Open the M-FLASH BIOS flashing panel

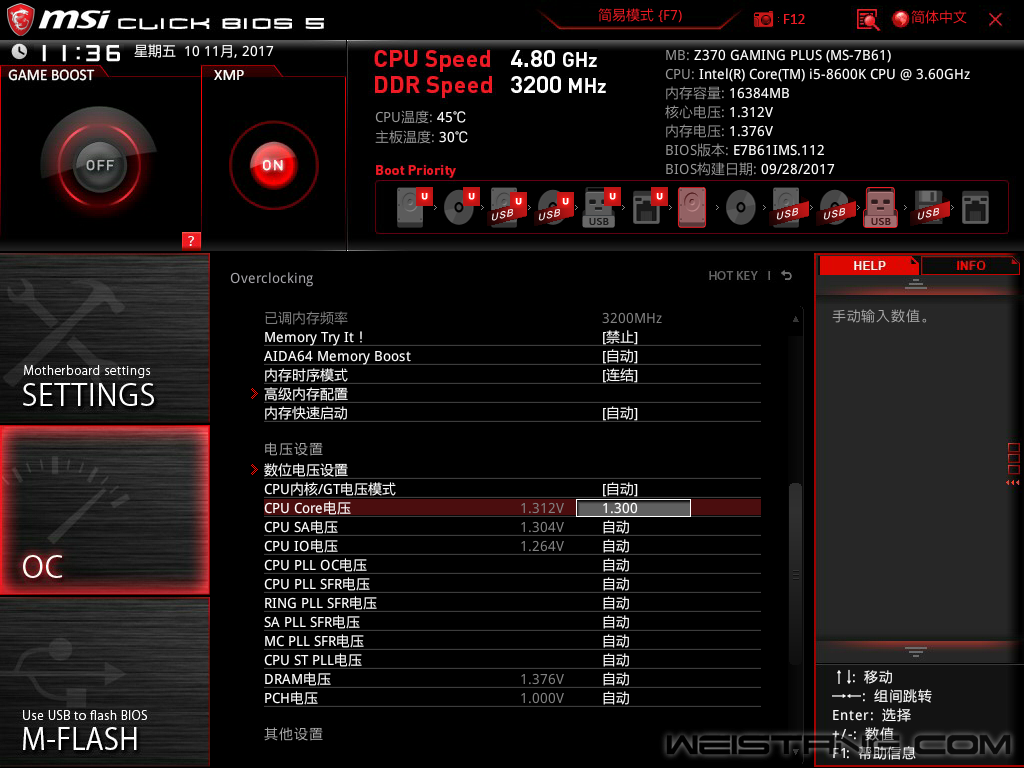(104, 682)
